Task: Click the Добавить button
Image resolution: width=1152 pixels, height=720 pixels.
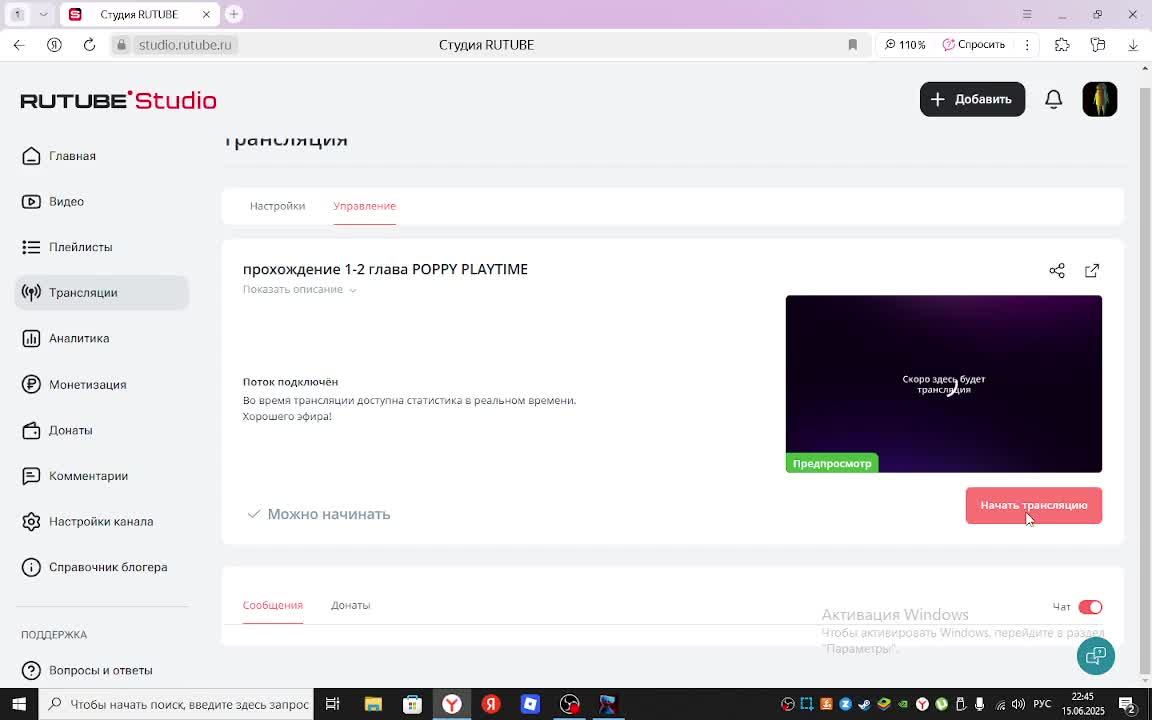Action: pyautogui.click(x=972, y=99)
